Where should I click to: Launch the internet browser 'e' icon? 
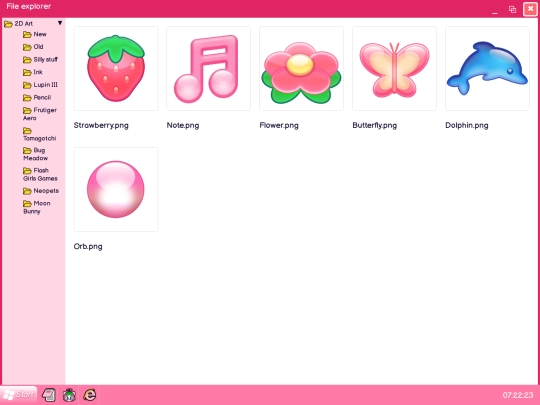pos(90,395)
